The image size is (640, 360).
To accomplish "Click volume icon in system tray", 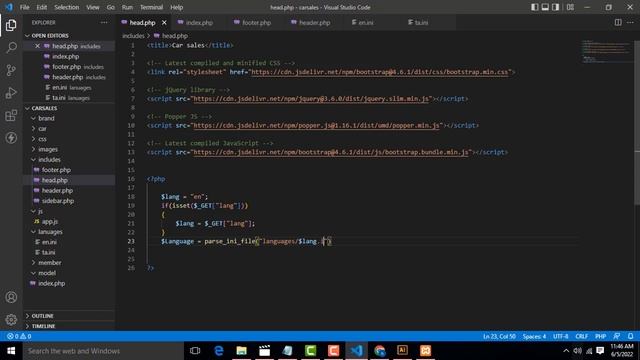I will pyautogui.click(x=577, y=351).
